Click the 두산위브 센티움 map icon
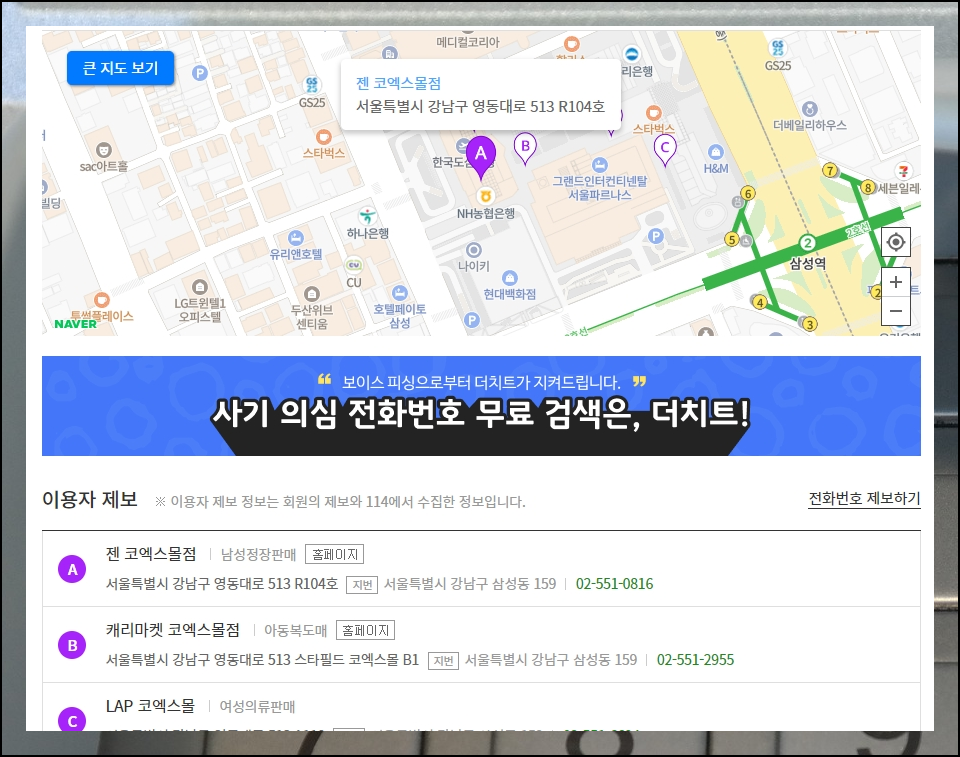 312,293
